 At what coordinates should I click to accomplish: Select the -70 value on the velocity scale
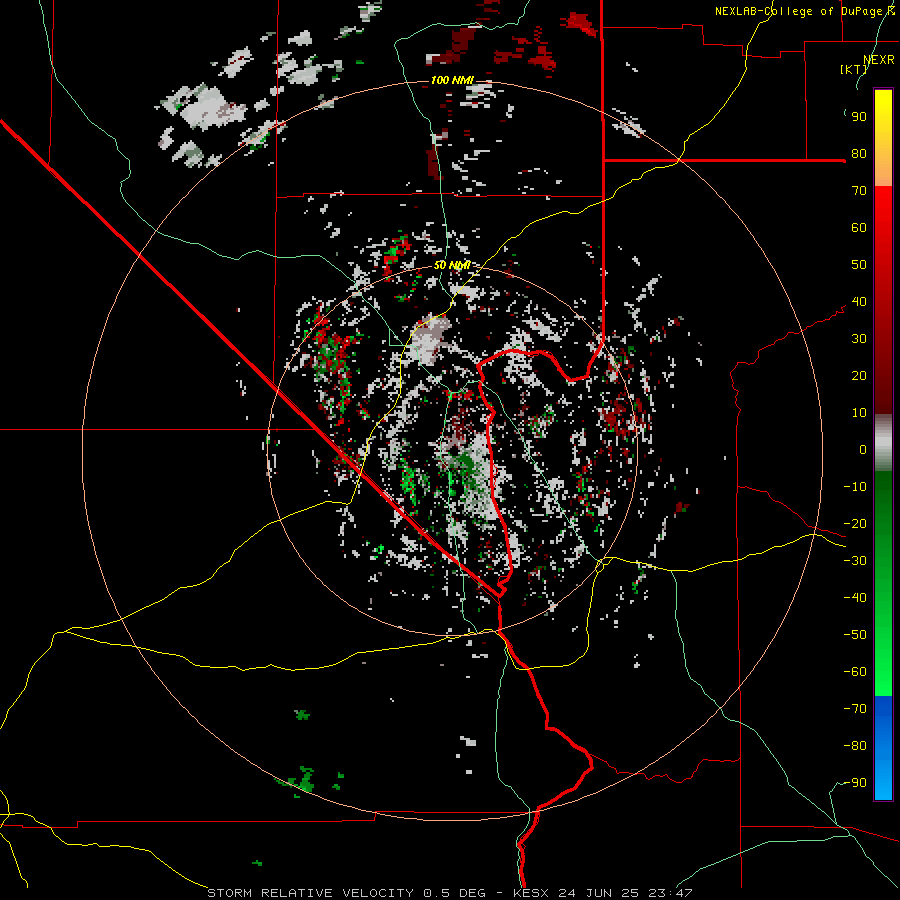click(x=855, y=709)
